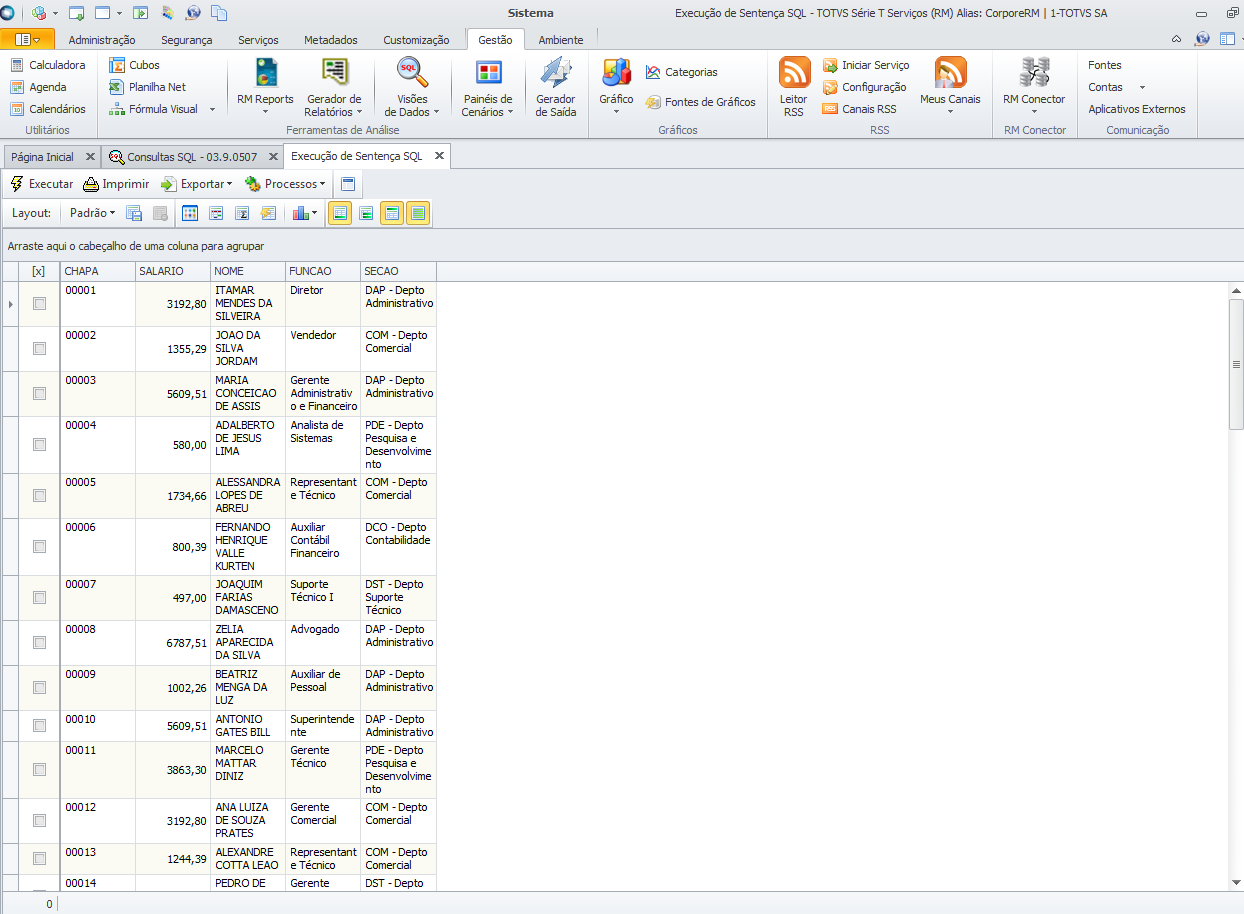This screenshot has width=1244, height=914.
Task: Open Gerador de Relatórios
Action: coord(334,86)
